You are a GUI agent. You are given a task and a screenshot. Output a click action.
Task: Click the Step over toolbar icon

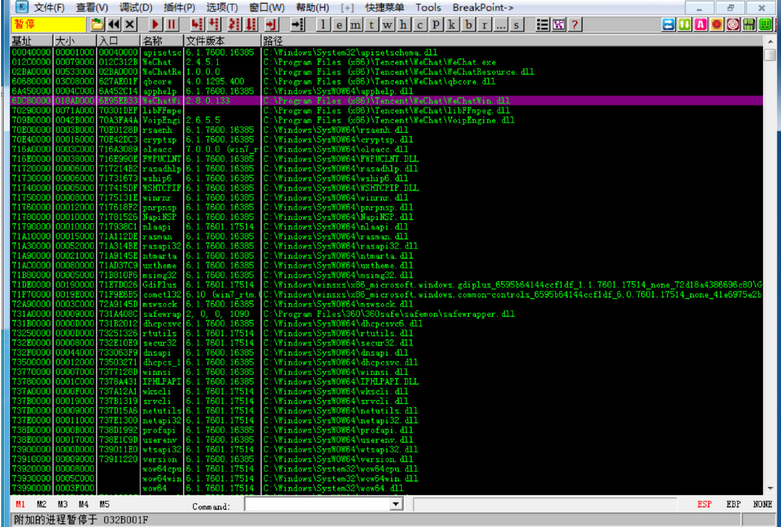pyautogui.click(x=214, y=24)
